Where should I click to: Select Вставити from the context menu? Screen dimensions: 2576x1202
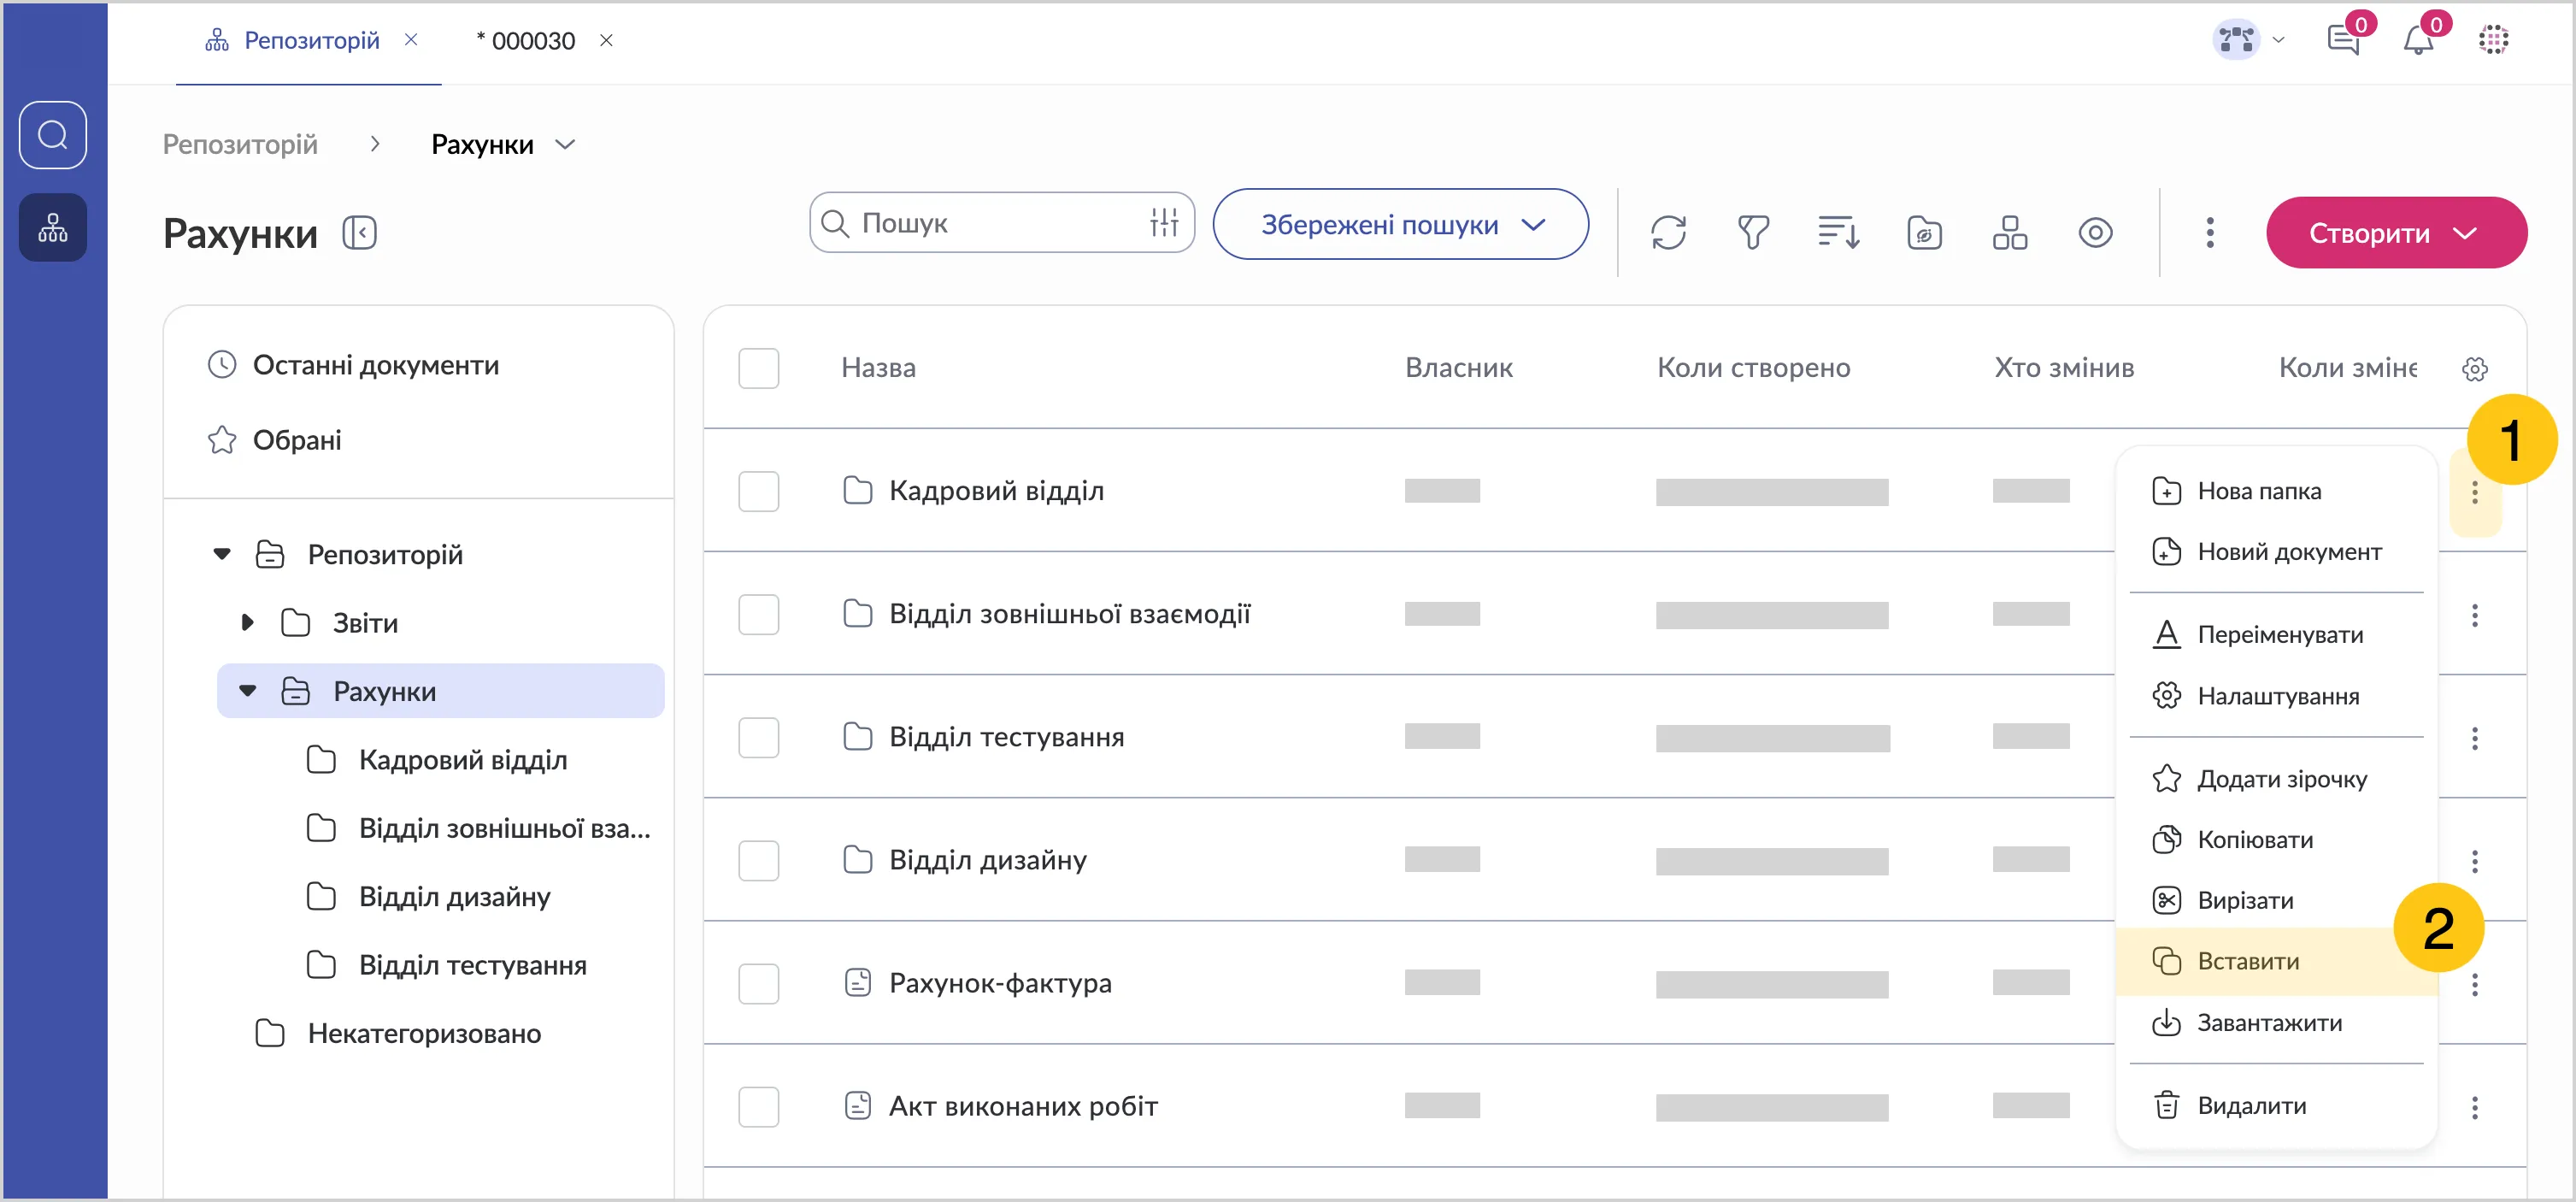click(2247, 961)
